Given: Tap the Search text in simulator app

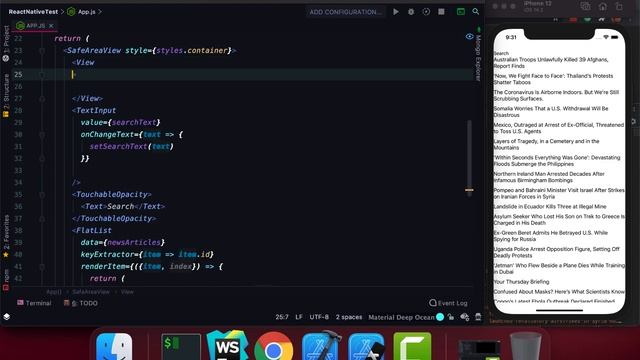Looking at the screenshot, I should [x=501, y=53].
